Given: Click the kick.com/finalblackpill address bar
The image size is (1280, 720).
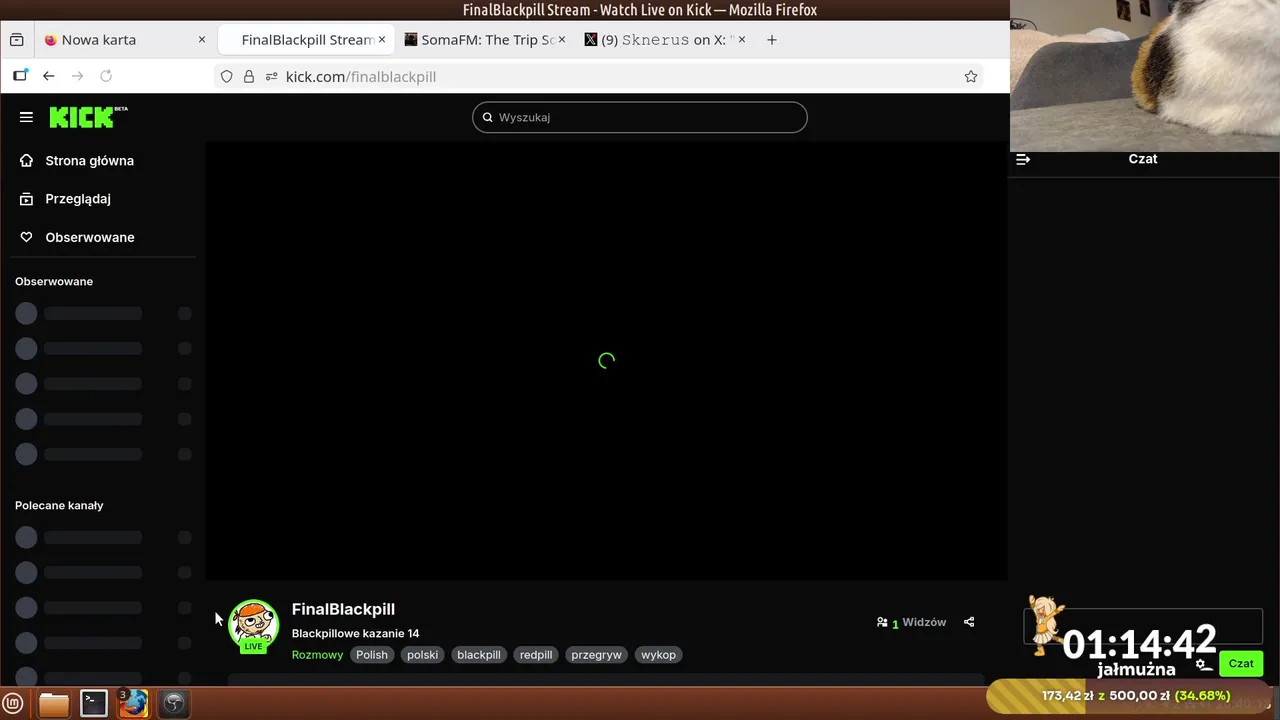Looking at the screenshot, I should coord(600,76).
